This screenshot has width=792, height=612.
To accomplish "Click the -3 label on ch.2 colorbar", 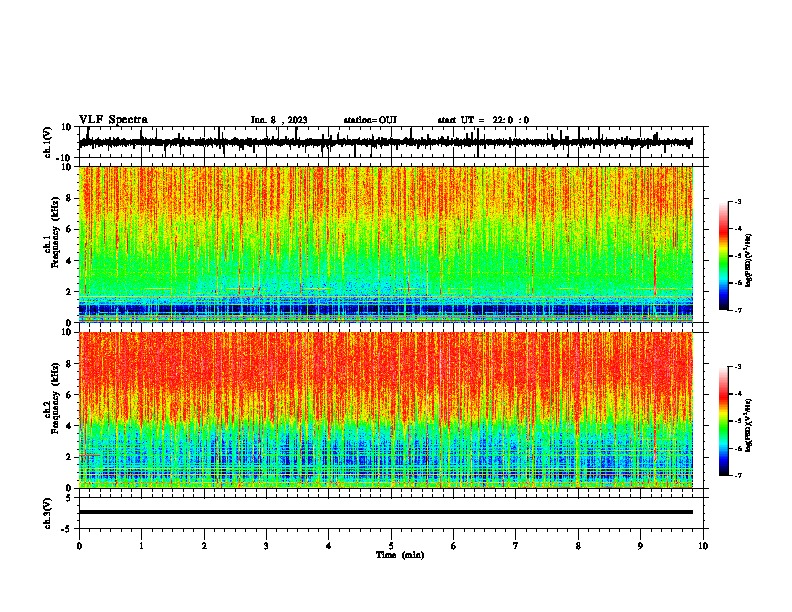I will (x=737, y=367).
